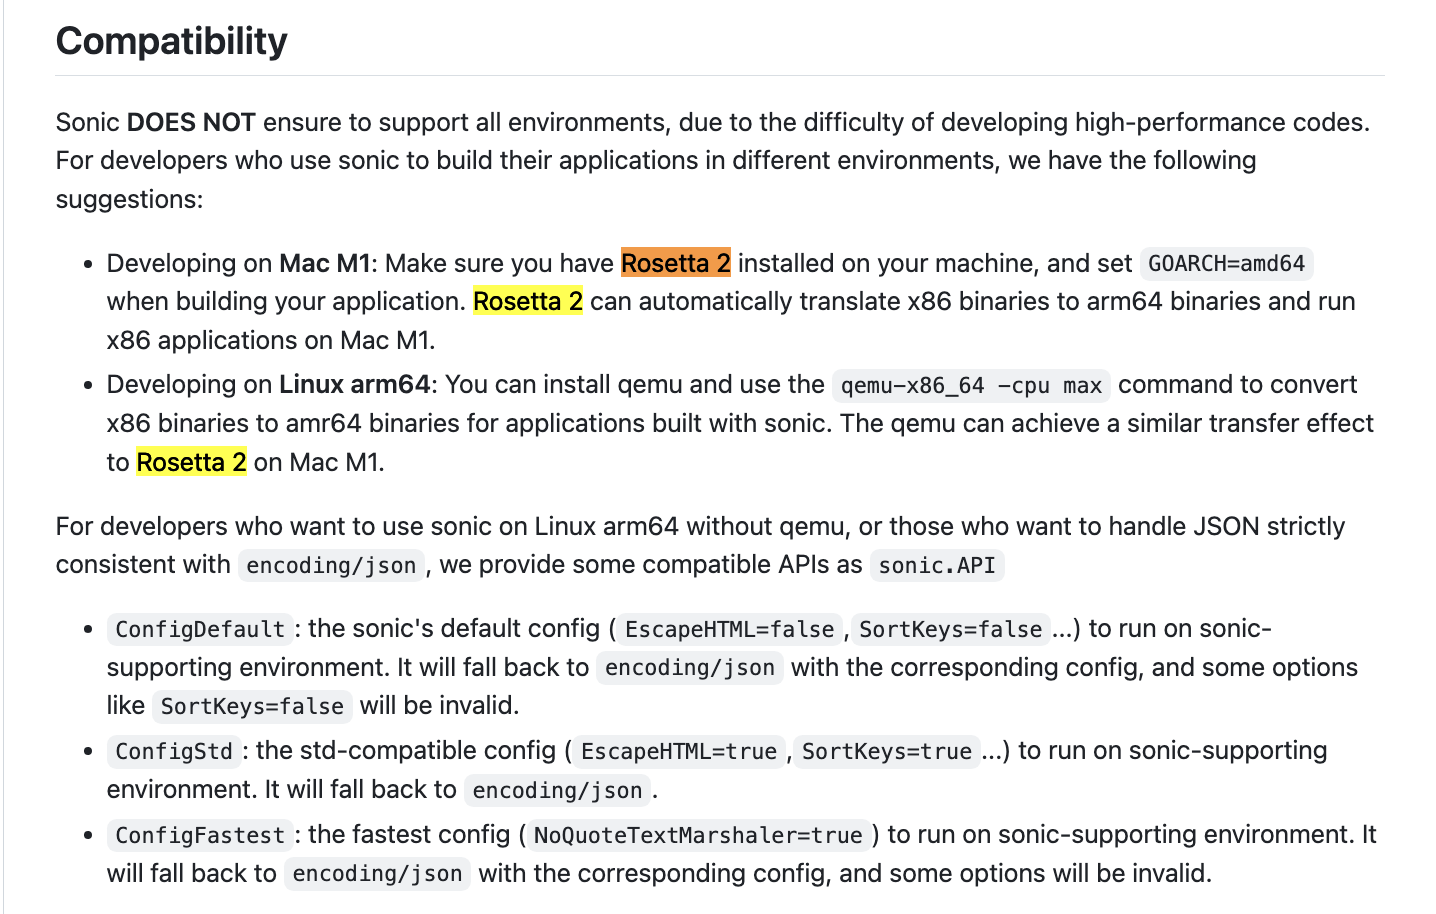Click the ConfigDefault code label
Image resolution: width=1436 pixels, height=914 pixels.
click(x=200, y=629)
